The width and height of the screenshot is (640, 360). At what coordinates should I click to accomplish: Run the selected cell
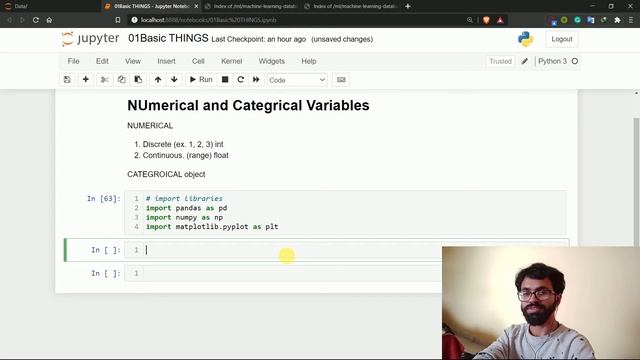click(x=201, y=80)
